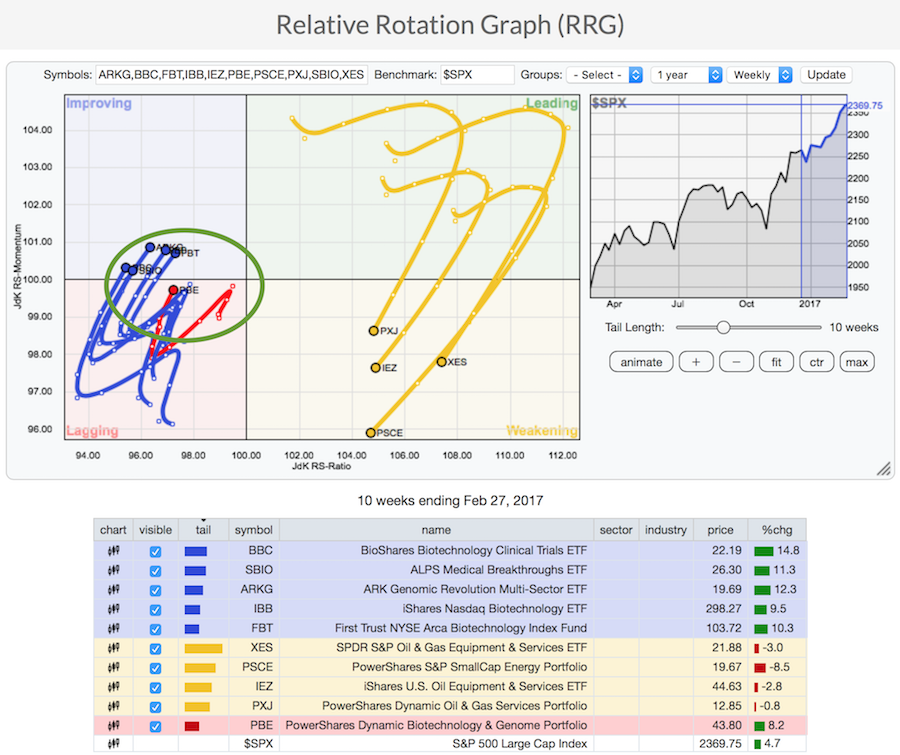
Task: Expand the 1 year period dropdown
Action: pos(686,75)
